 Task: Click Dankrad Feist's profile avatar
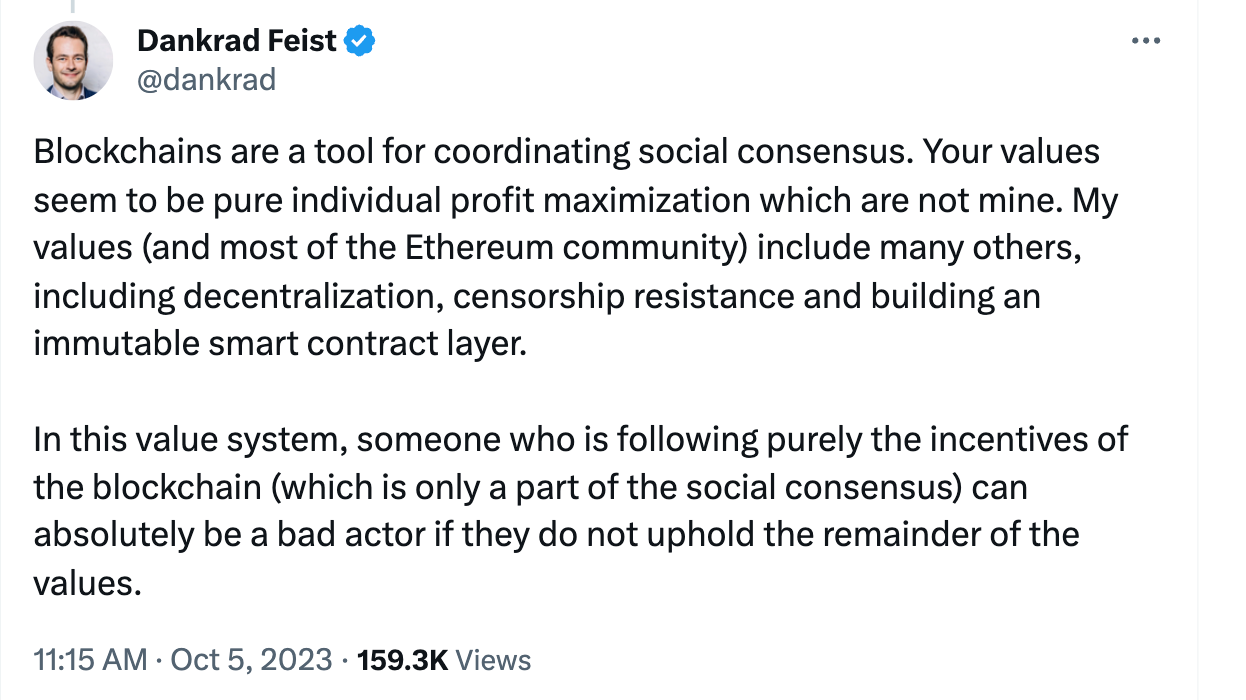point(73,60)
